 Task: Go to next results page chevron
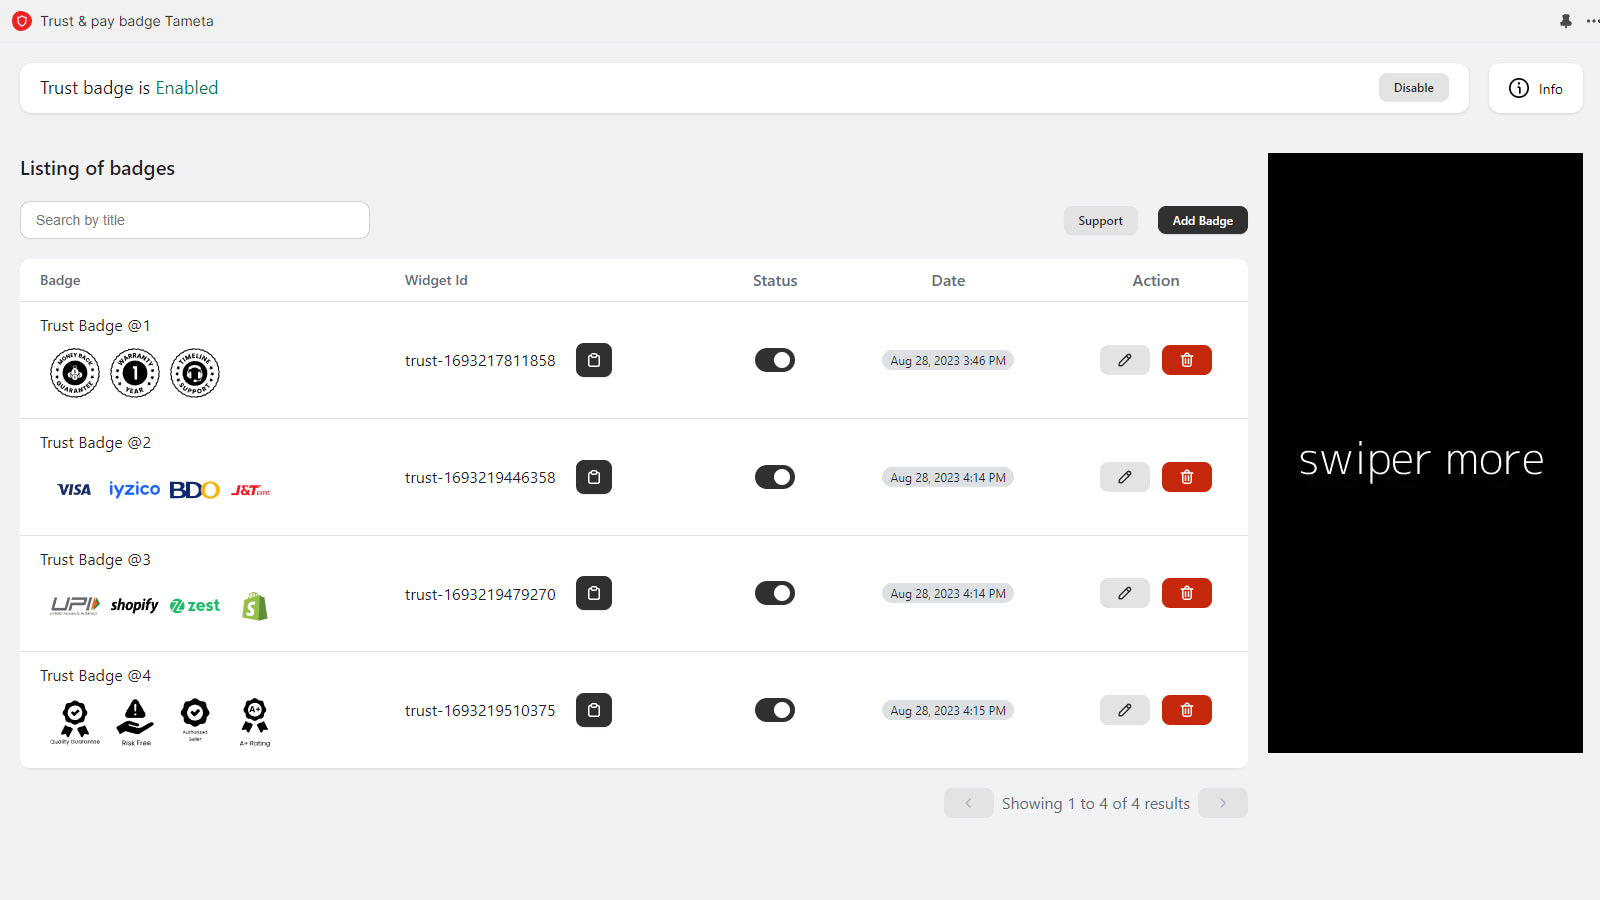coord(1222,803)
